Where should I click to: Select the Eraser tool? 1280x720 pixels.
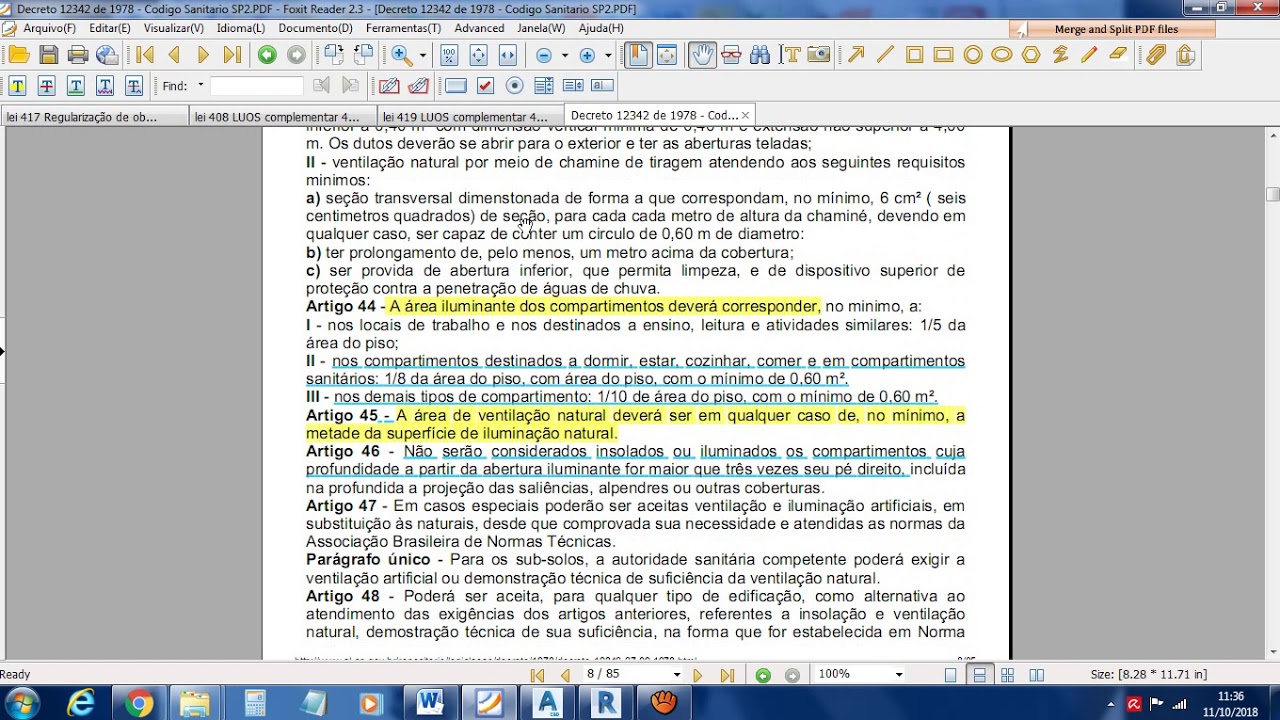click(1118, 55)
